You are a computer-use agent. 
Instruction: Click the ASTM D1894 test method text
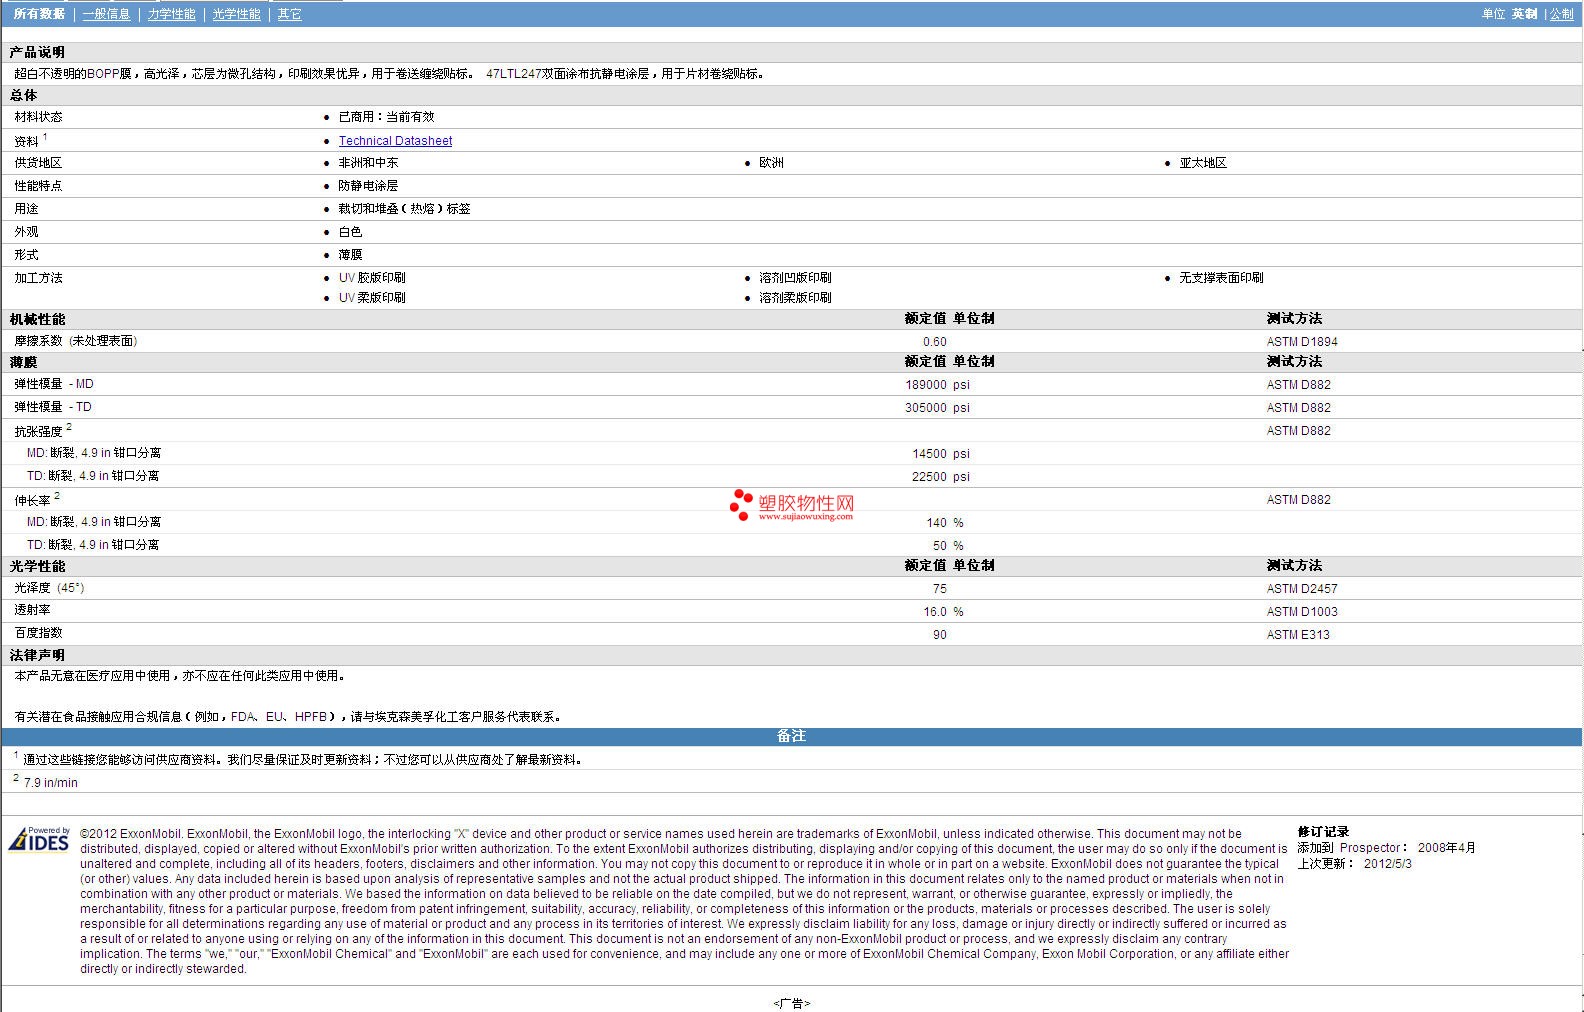1301,342
